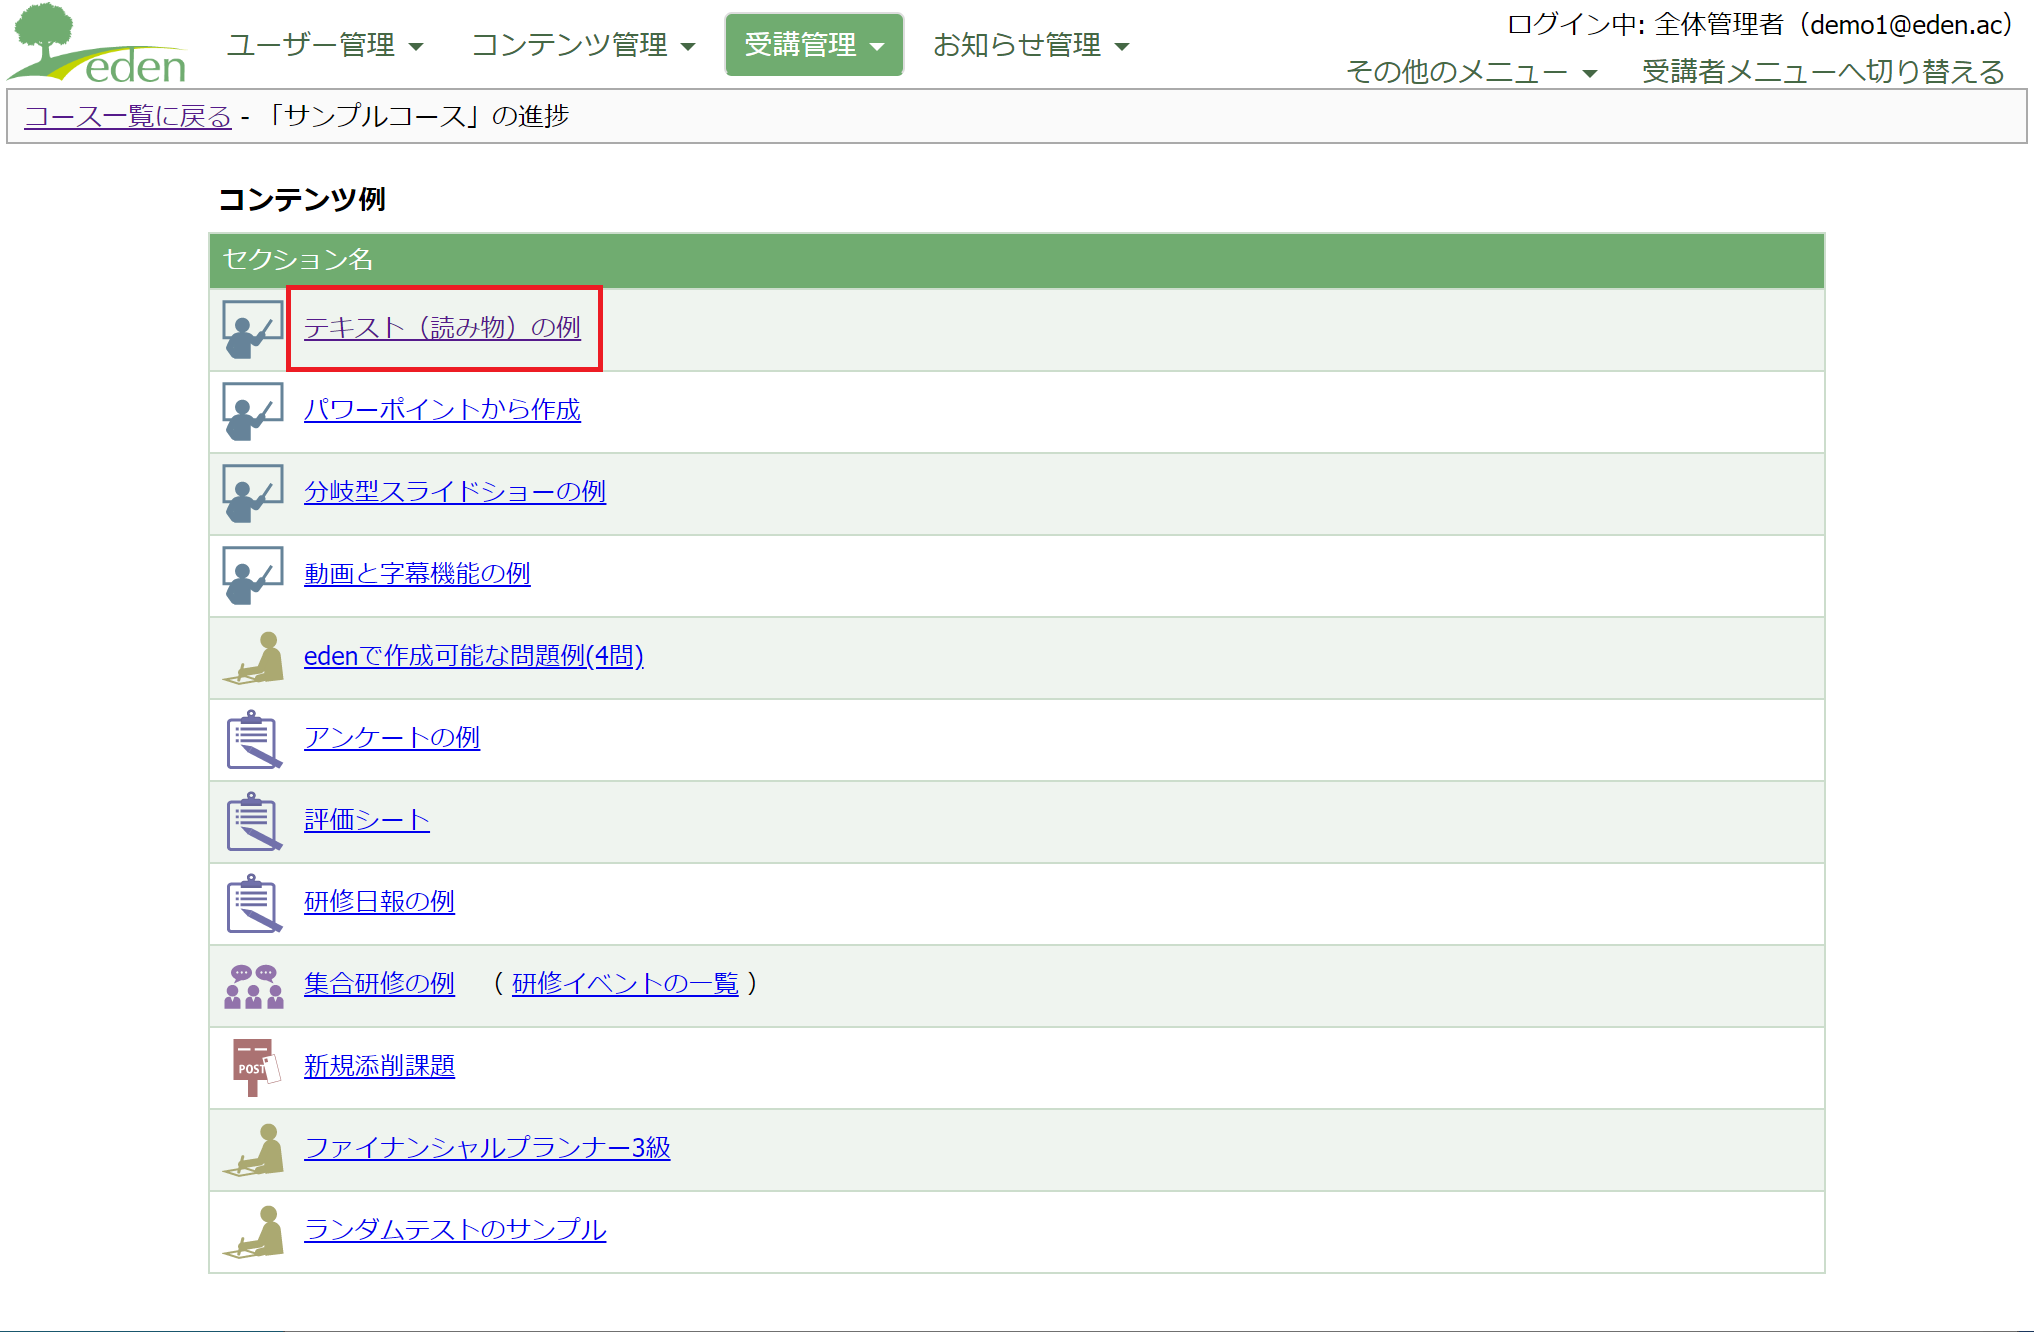Open the コンテンツ管理 dropdown menu
Image resolution: width=2034 pixels, height=1332 pixels.
[x=582, y=45]
